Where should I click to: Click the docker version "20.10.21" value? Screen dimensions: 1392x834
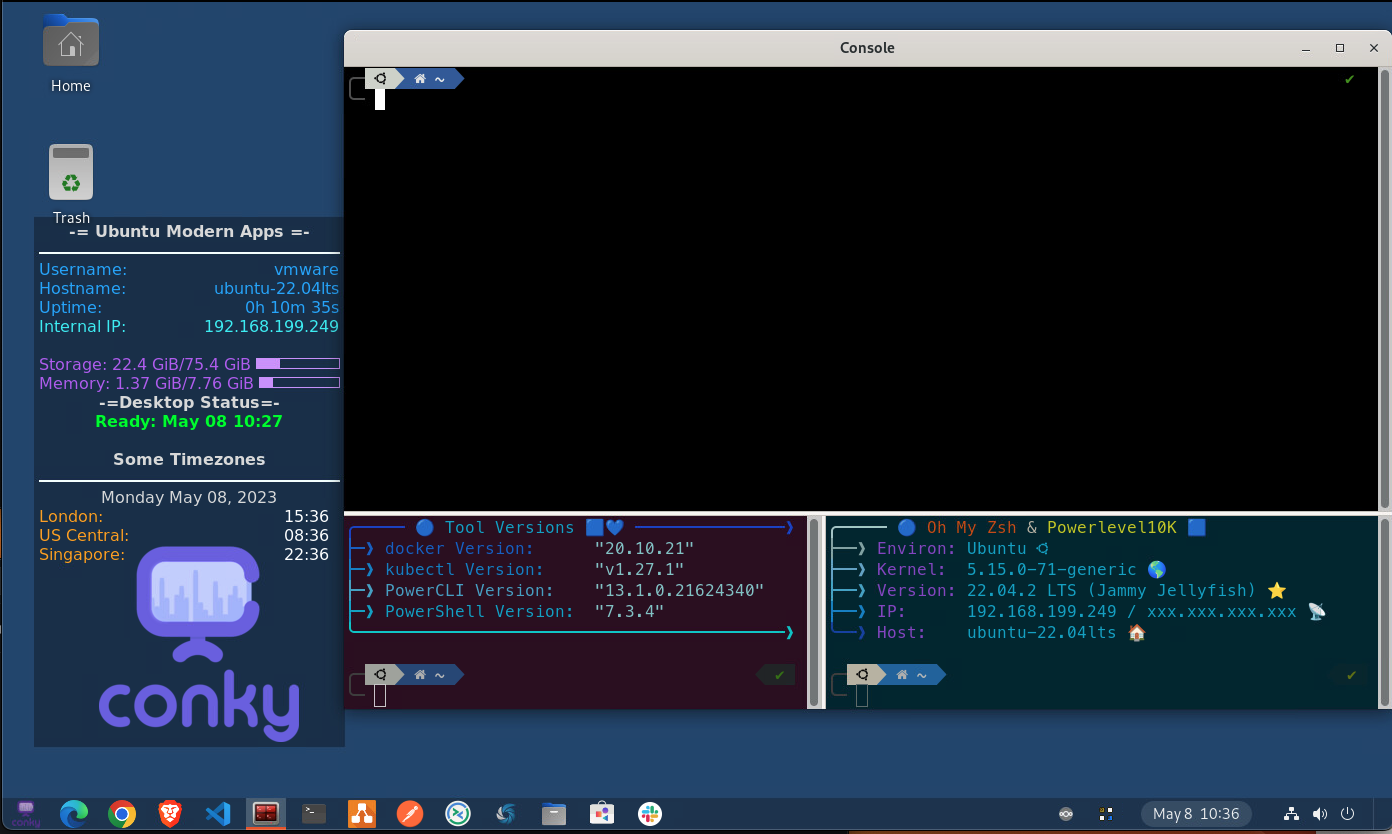click(644, 549)
